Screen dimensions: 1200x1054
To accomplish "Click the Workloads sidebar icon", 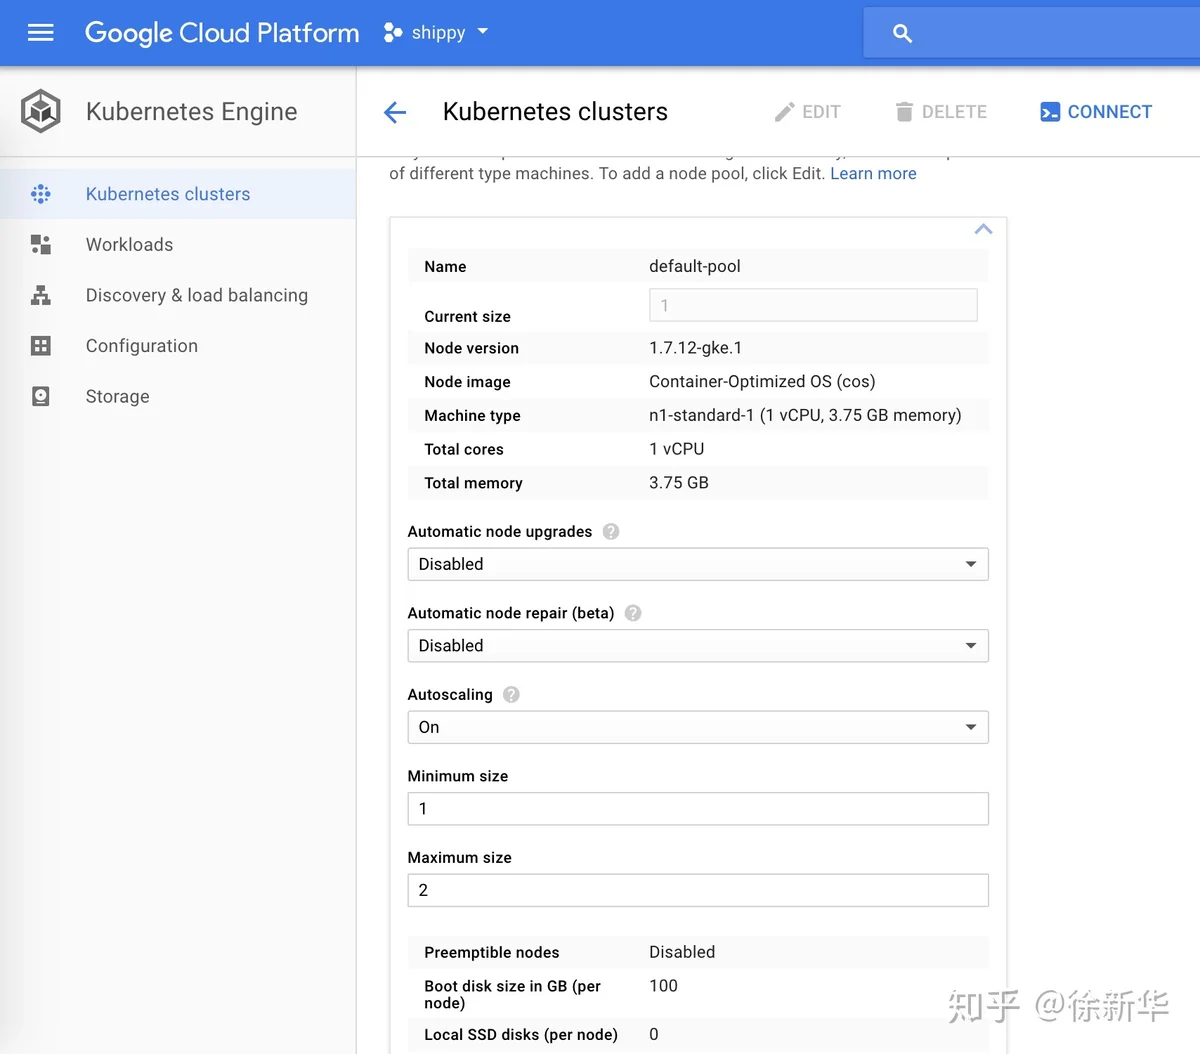I will 41,245.
